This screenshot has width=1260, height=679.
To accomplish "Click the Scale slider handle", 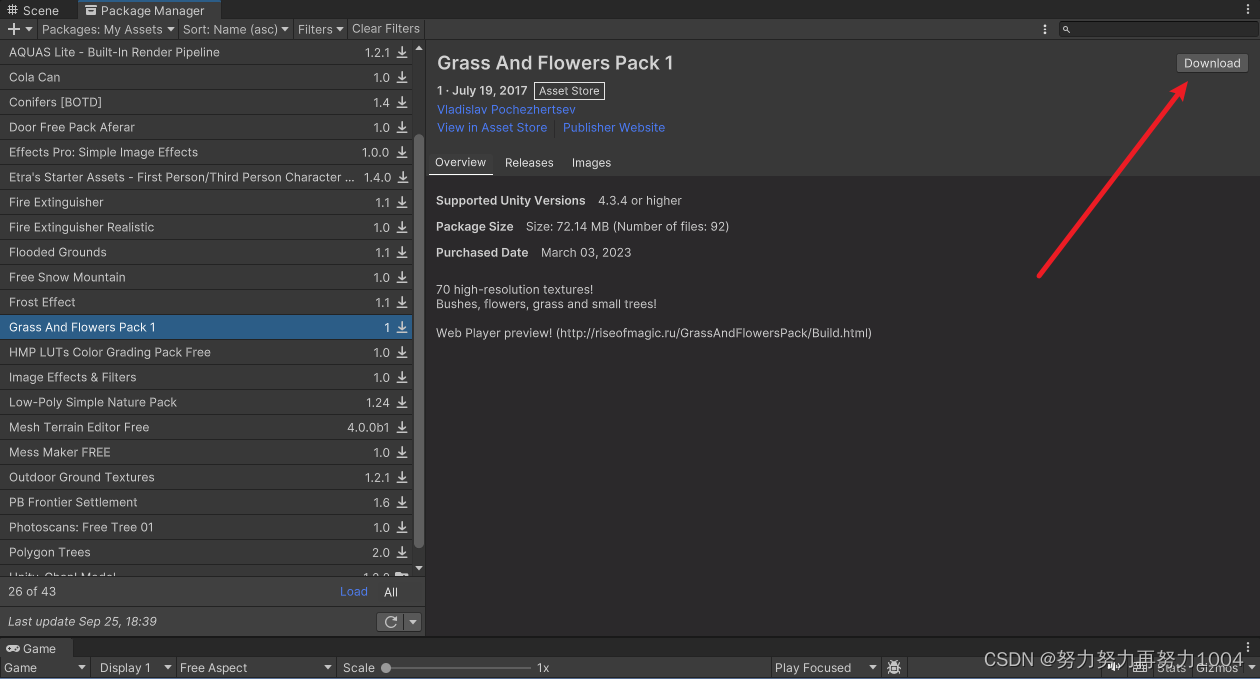I will [386, 667].
